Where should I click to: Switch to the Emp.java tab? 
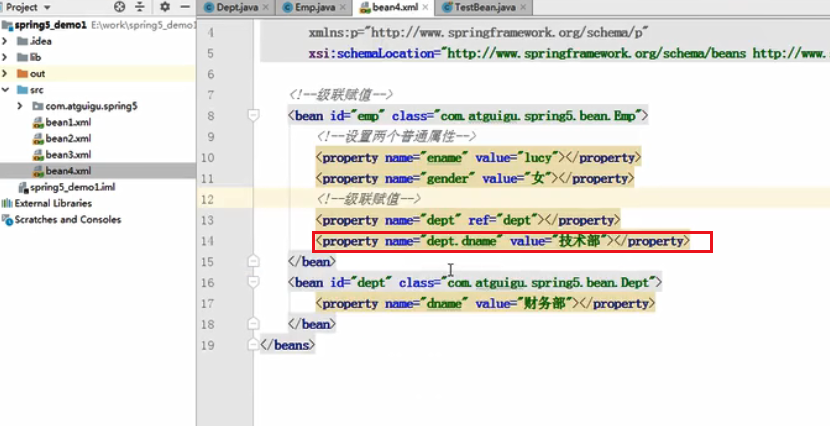click(315, 7)
